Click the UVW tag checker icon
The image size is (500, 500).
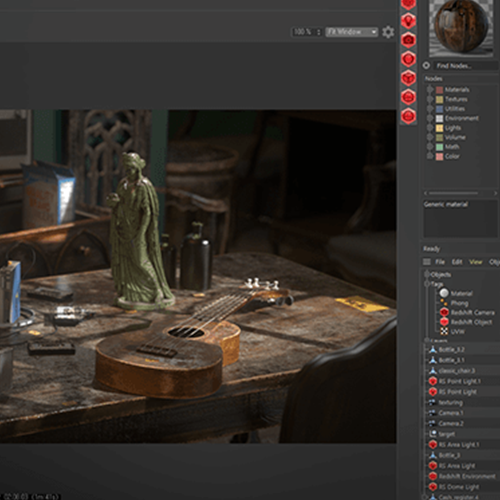pyautogui.click(x=444, y=331)
